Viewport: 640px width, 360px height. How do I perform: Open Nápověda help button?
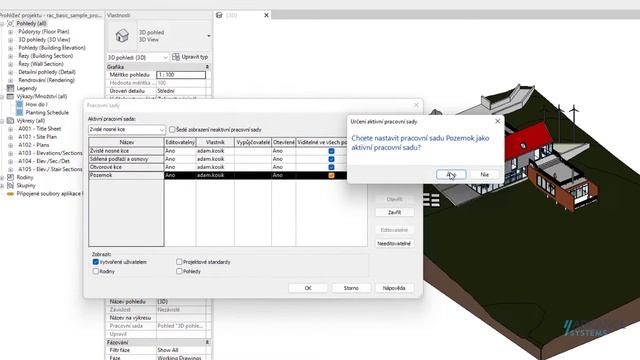click(x=394, y=288)
